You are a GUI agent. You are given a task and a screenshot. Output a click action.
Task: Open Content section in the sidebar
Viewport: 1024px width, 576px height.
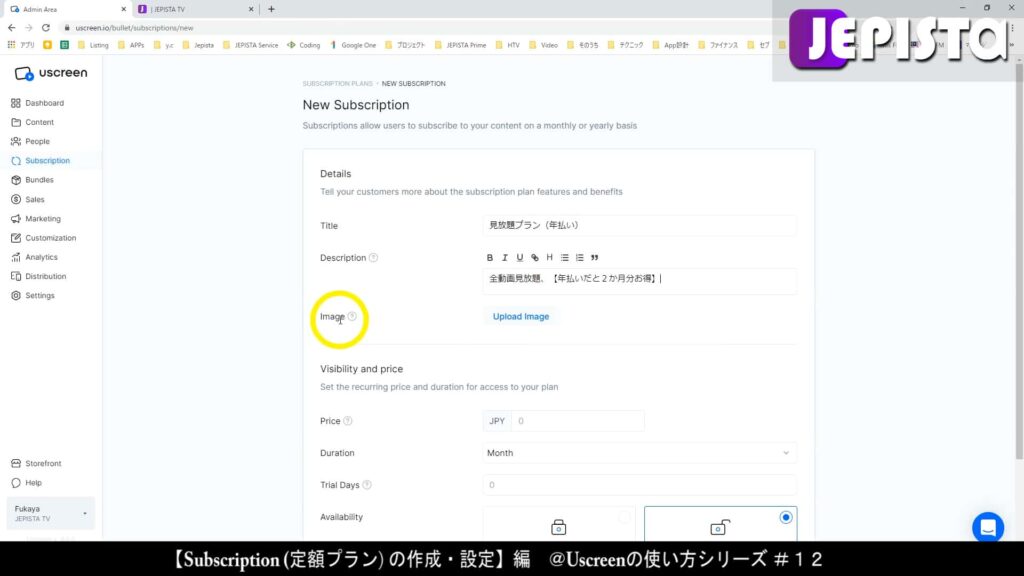coord(33,122)
